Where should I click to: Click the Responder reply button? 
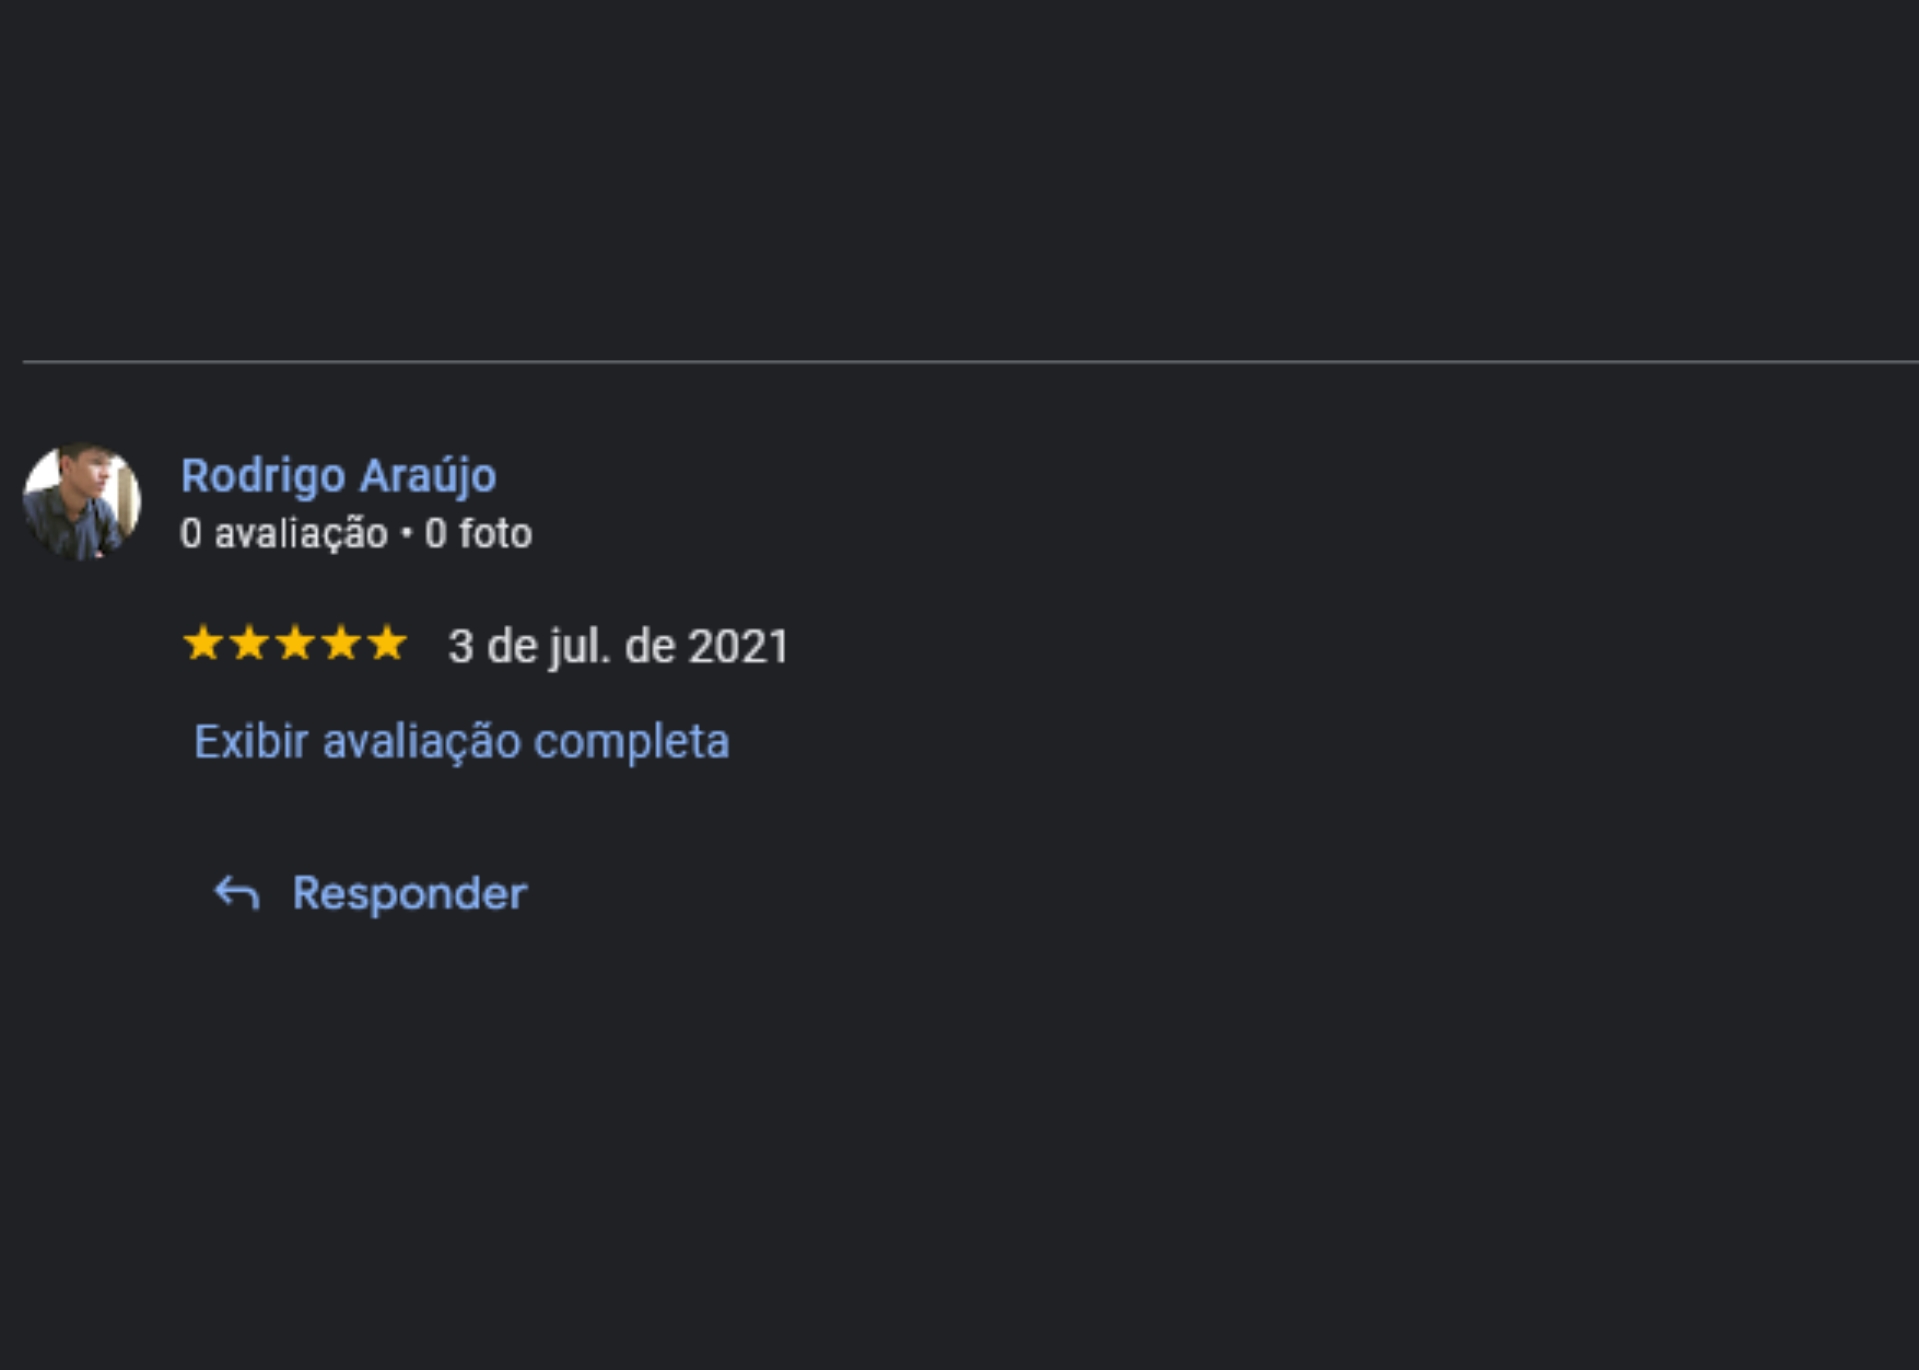[370, 893]
